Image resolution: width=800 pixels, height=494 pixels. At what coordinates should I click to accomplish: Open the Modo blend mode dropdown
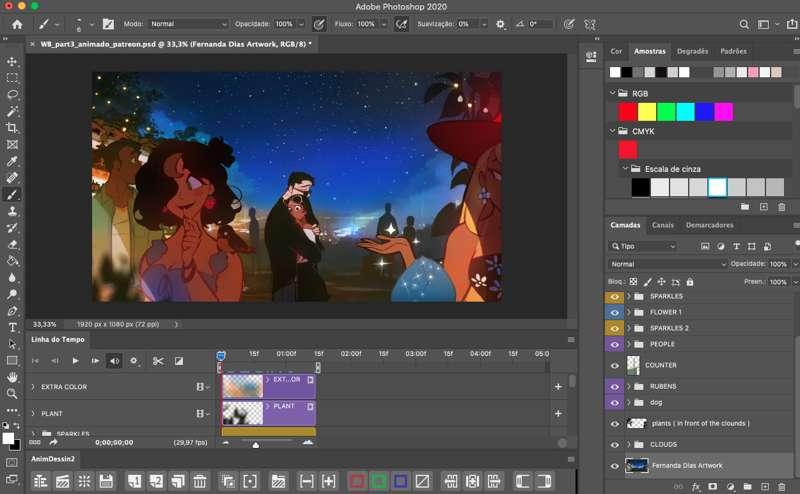[188, 24]
